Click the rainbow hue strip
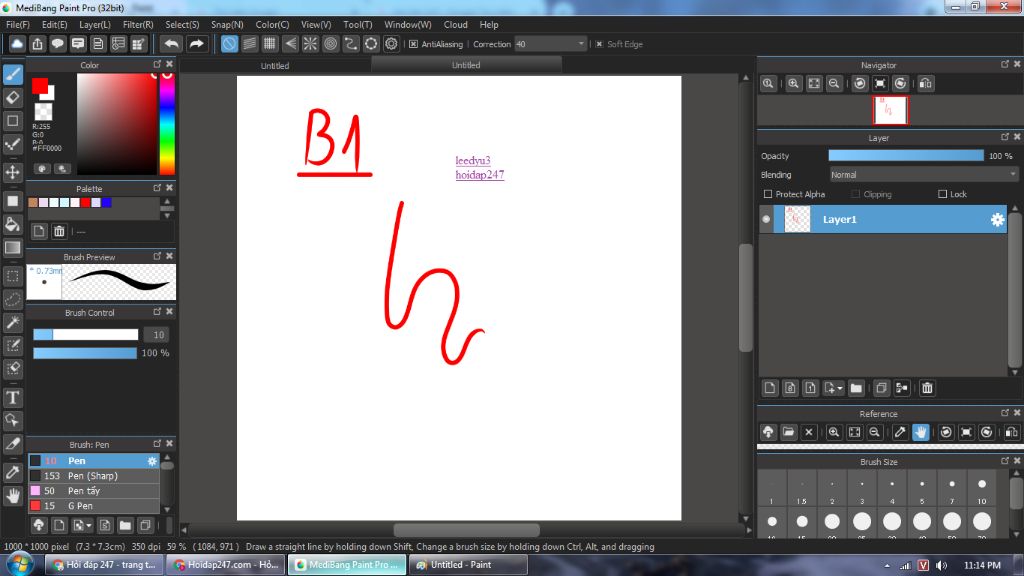The width and height of the screenshot is (1024, 576). (x=167, y=124)
